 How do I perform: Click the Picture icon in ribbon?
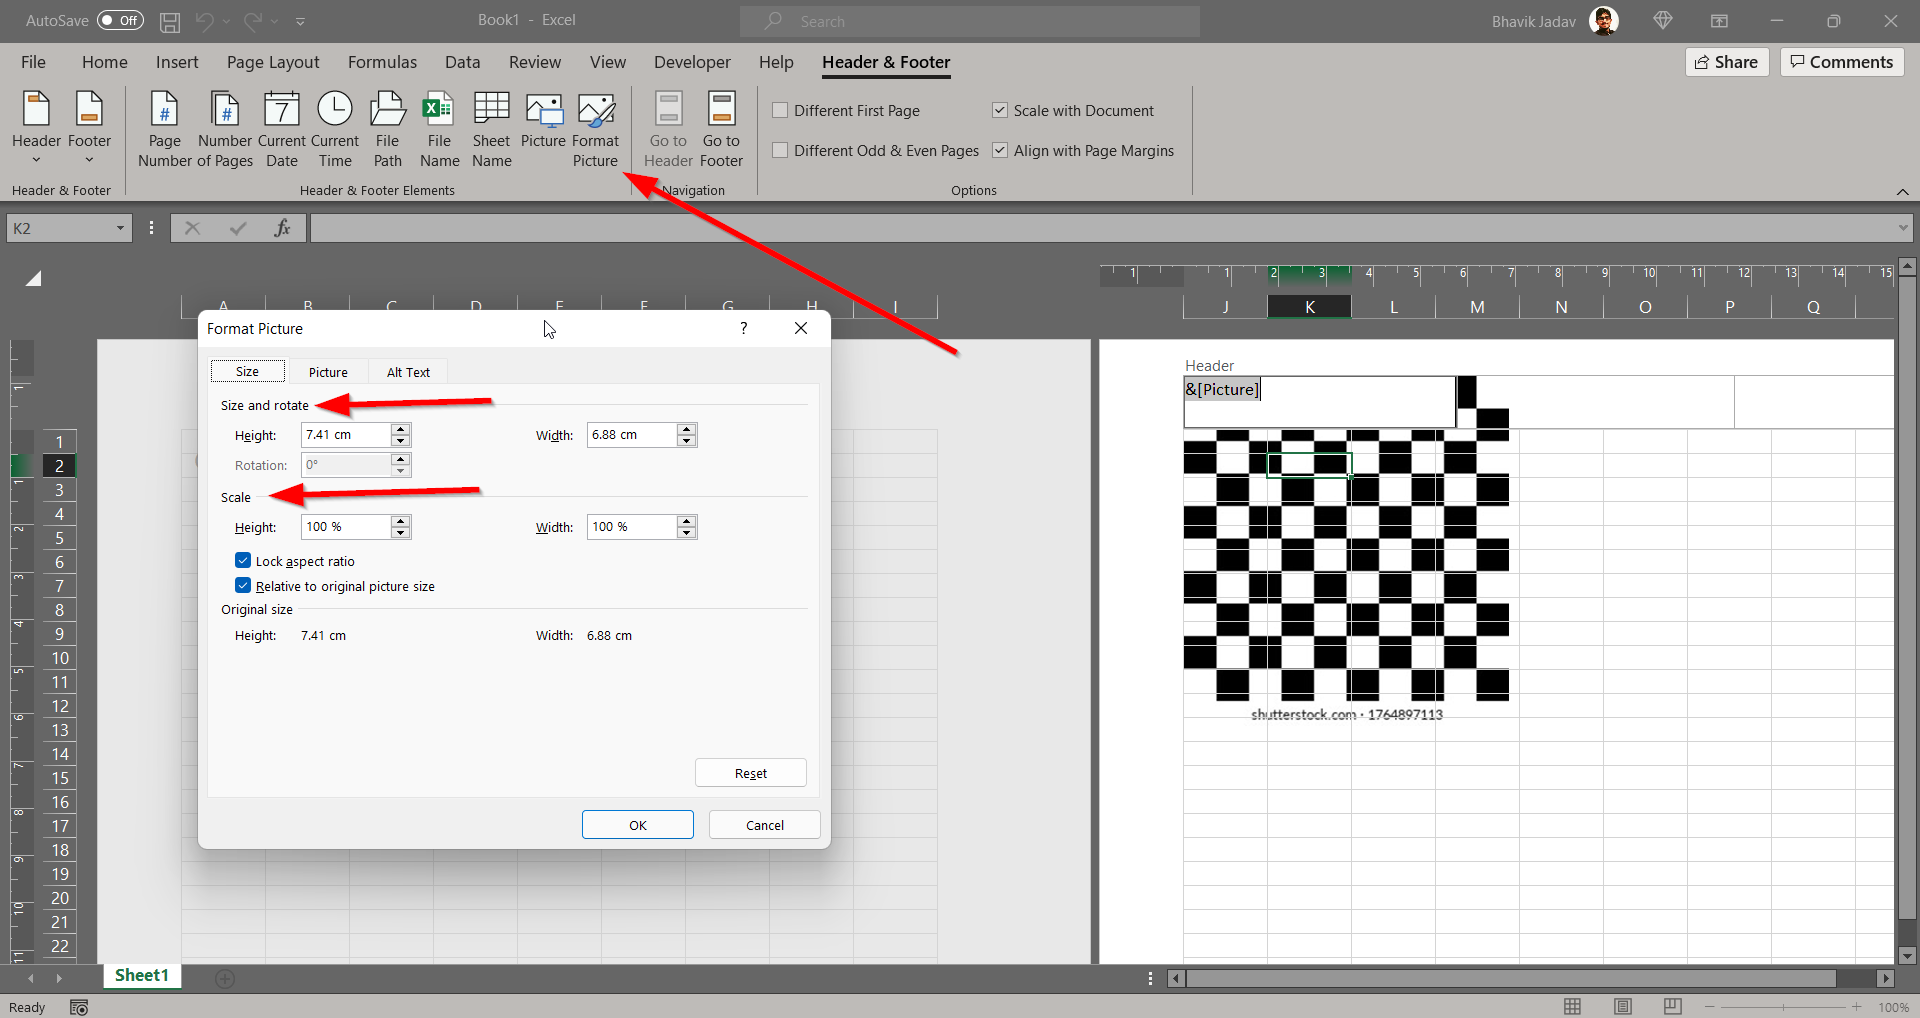tap(543, 120)
